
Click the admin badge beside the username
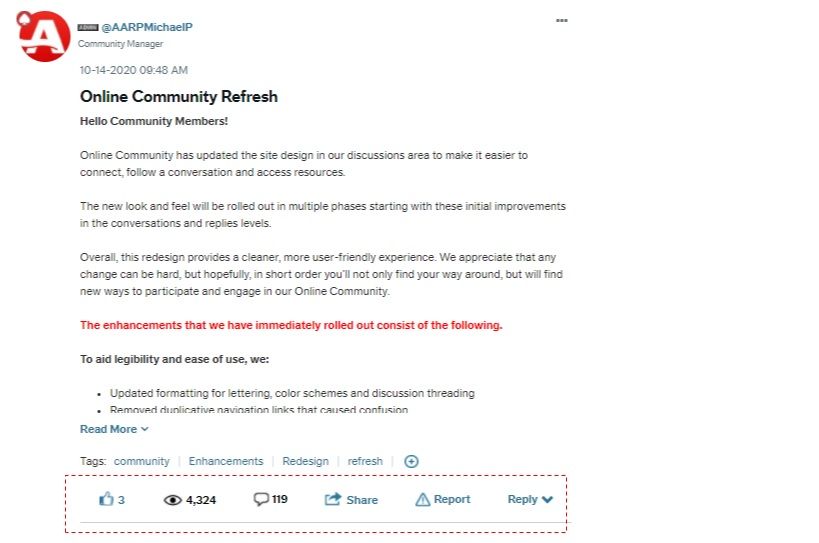[88, 27]
